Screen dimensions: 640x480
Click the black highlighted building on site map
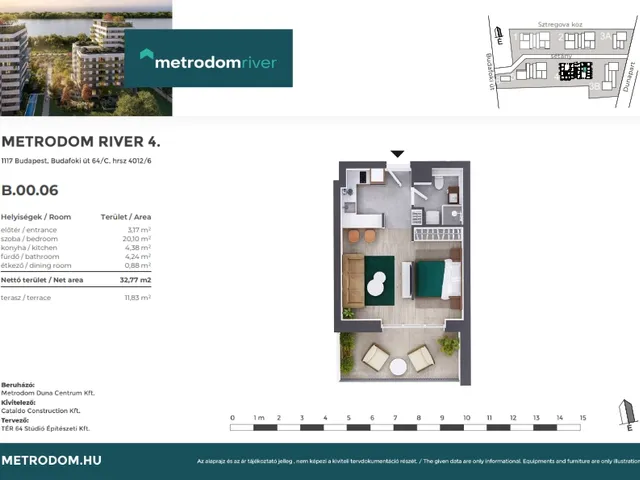pyautogui.click(x=576, y=71)
